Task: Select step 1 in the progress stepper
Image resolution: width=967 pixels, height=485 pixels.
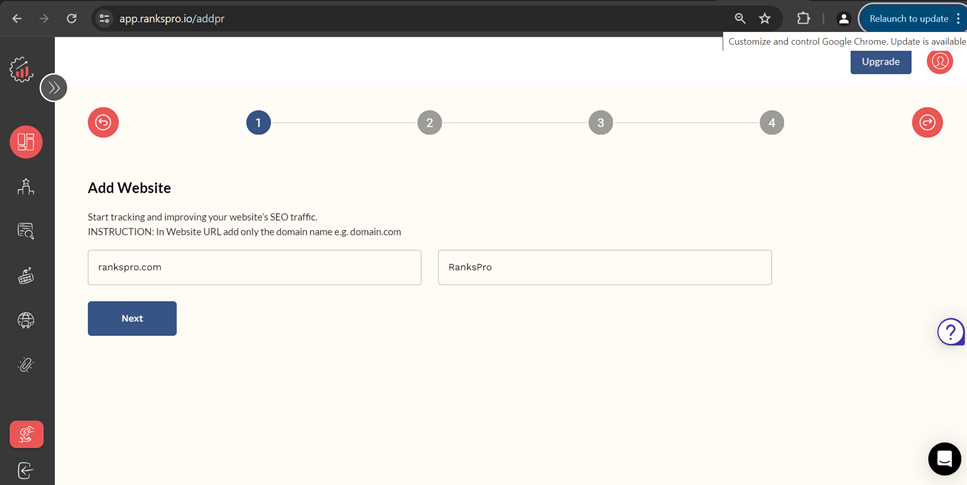Action: tap(258, 123)
